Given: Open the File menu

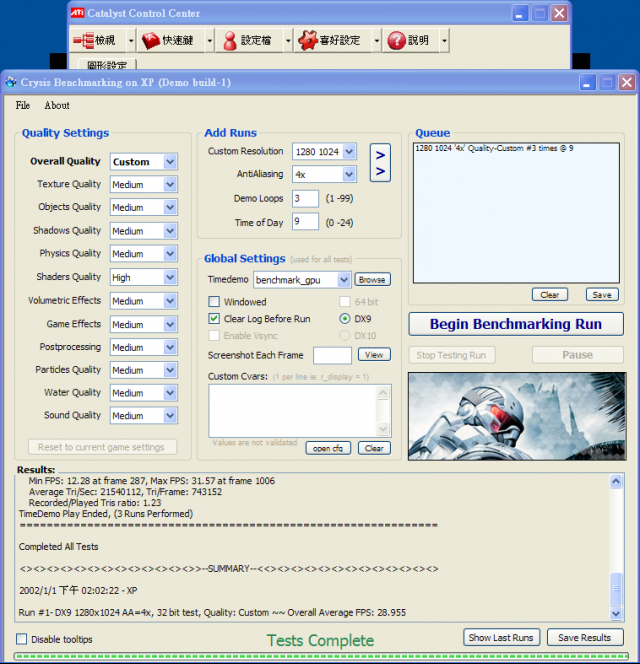Looking at the screenshot, I should (x=23, y=105).
